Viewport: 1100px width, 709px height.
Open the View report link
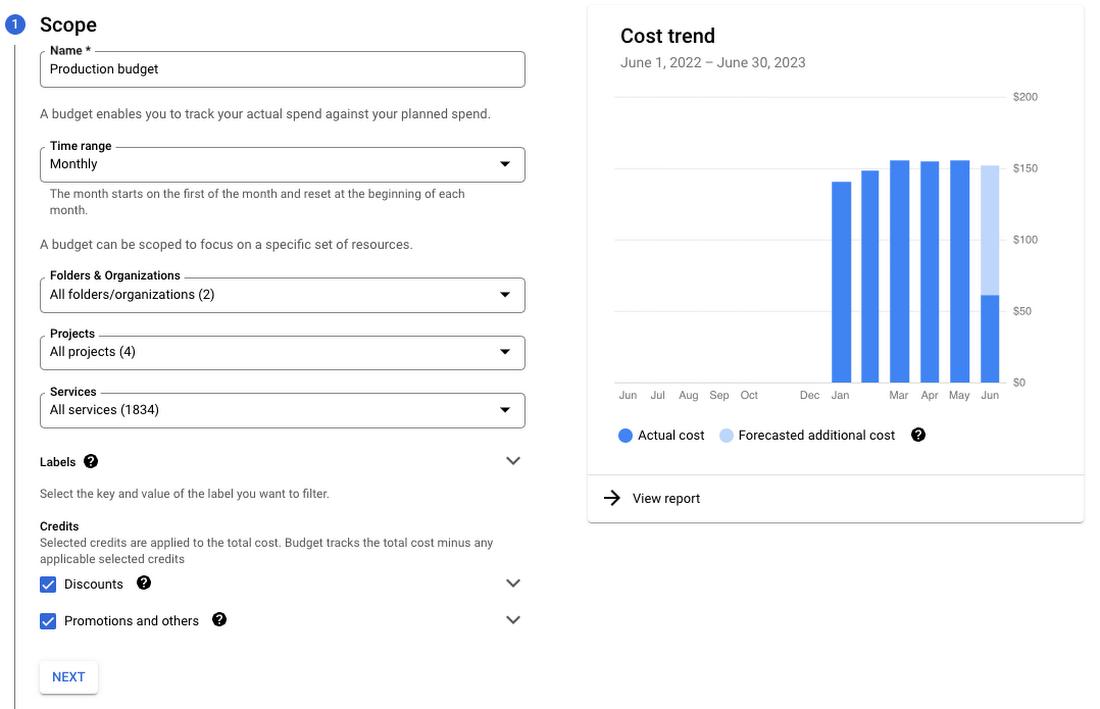click(x=666, y=499)
